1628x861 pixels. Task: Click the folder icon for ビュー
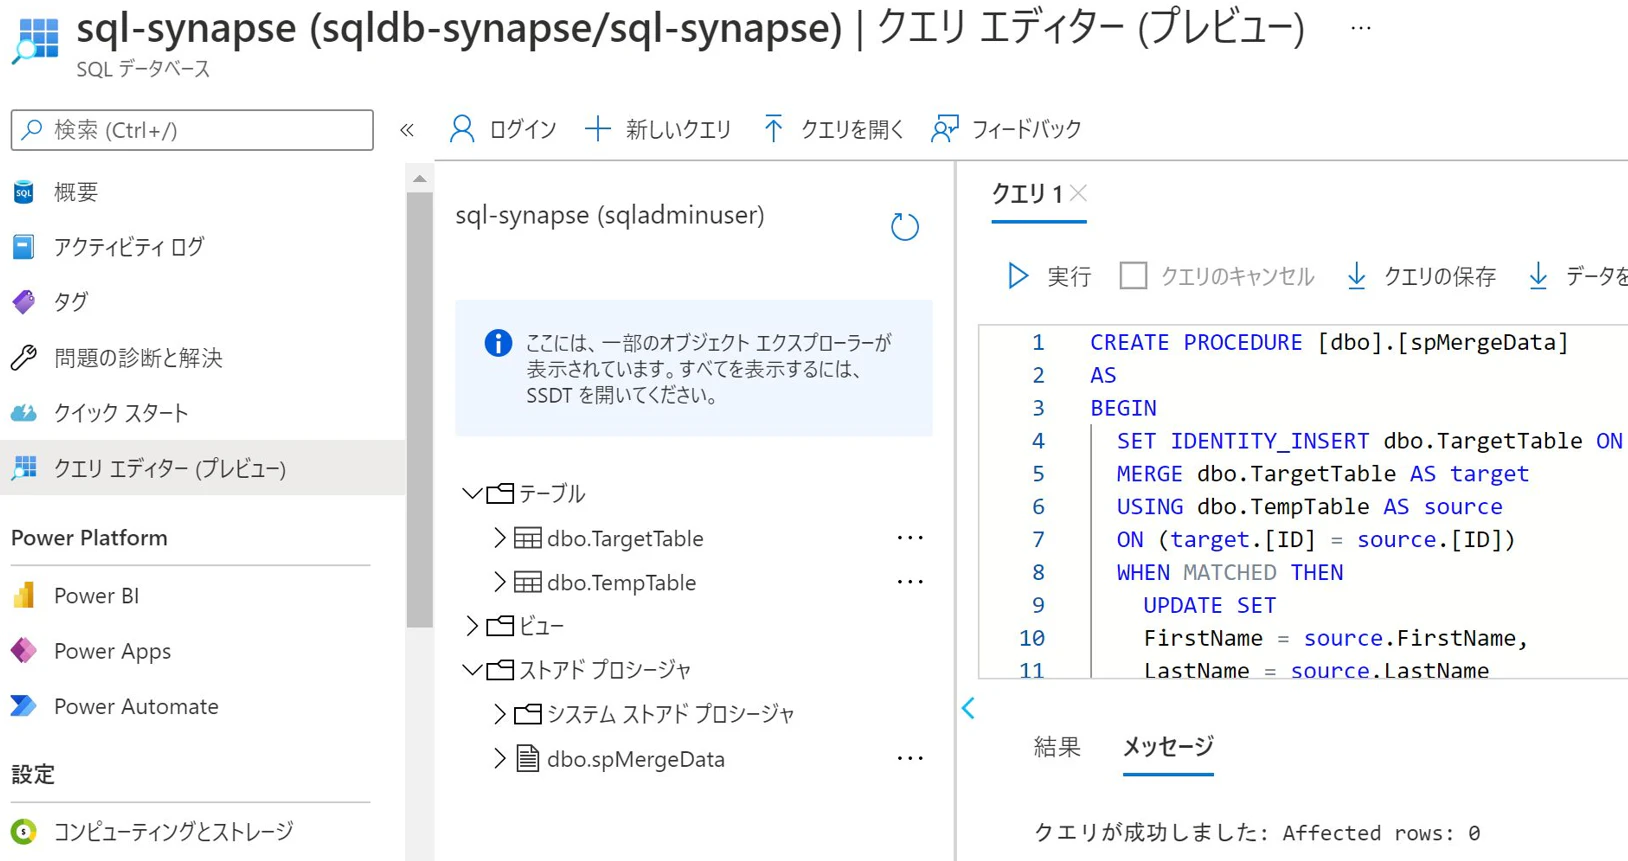(x=500, y=626)
